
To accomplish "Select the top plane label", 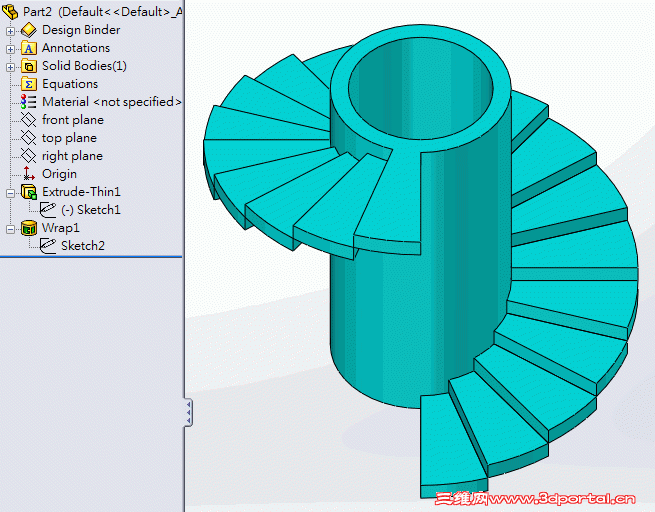I will 69,138.
